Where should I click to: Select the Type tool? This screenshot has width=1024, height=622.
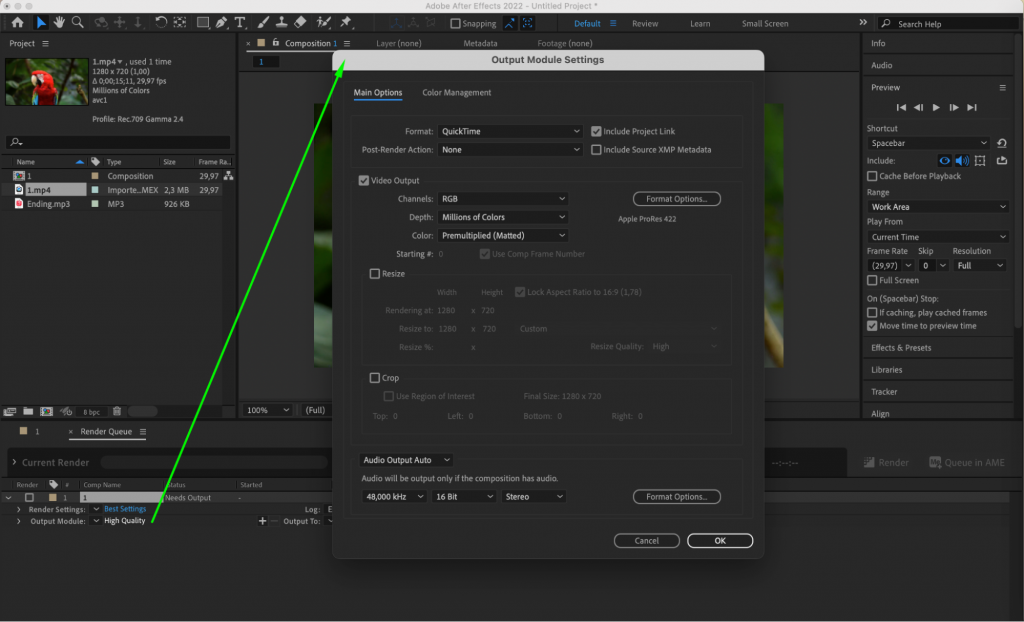(x=239, y=22)
